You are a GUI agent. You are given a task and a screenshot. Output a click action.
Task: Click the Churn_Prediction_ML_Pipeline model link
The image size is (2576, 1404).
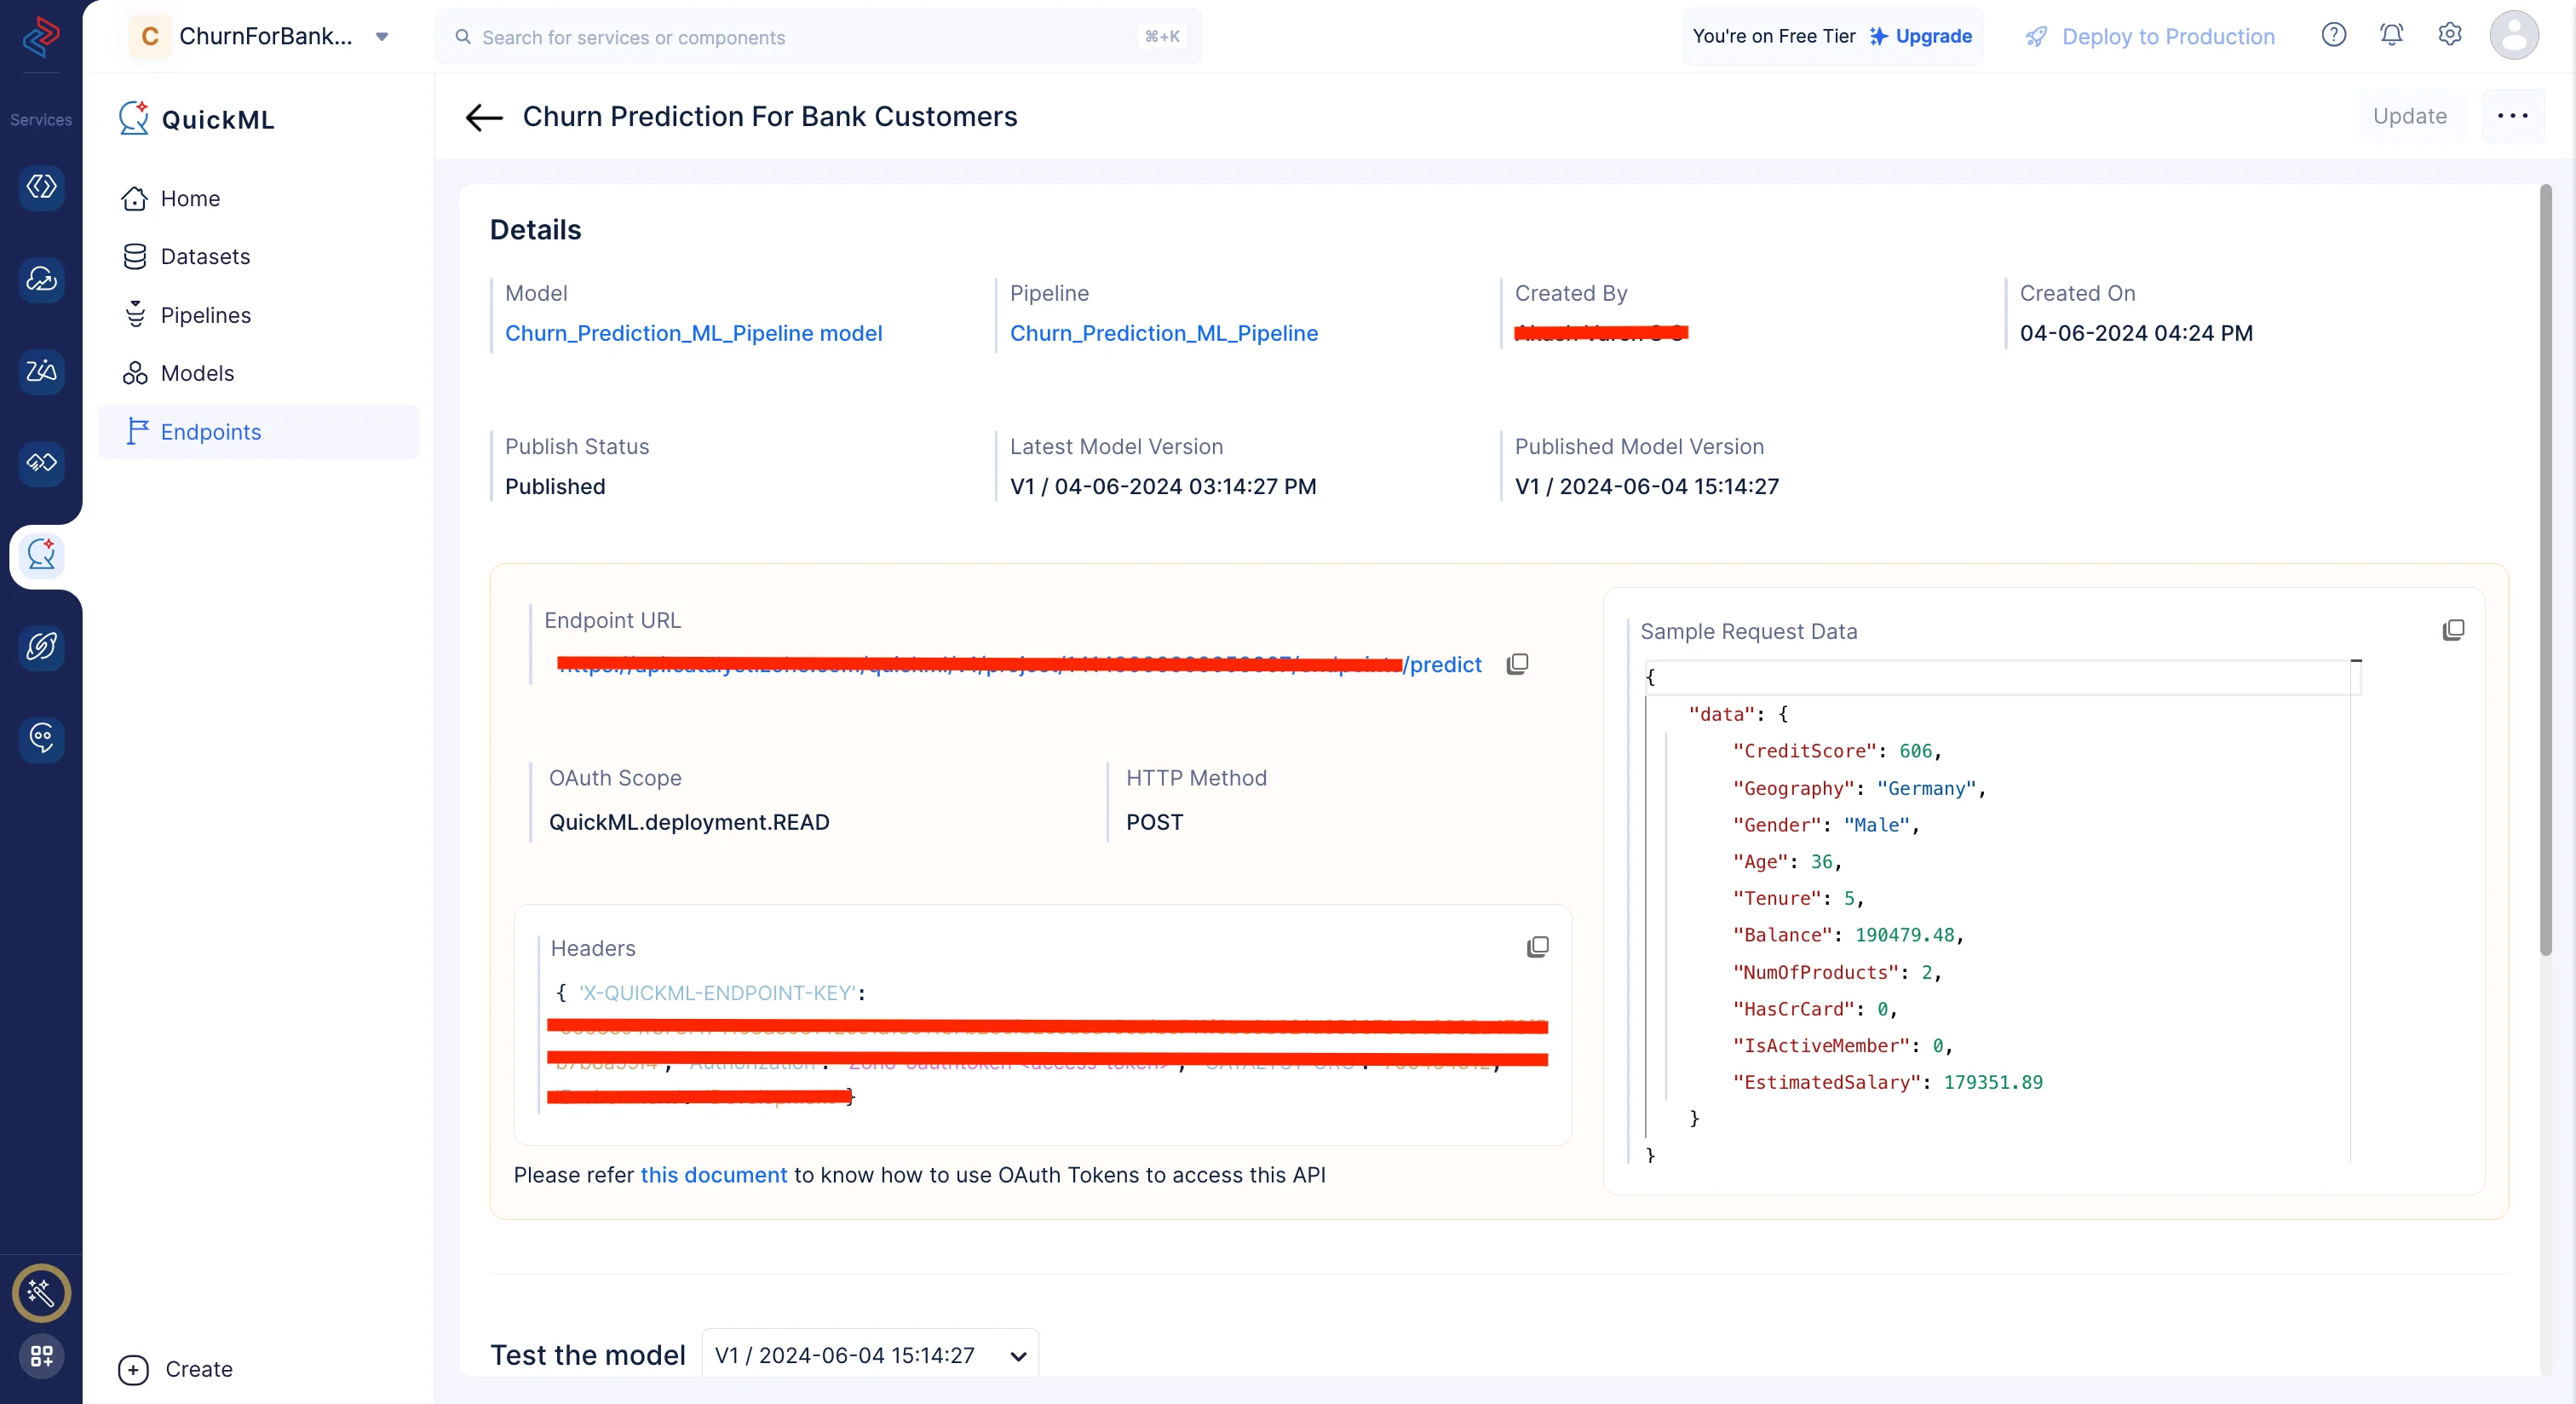click(693, 333)
